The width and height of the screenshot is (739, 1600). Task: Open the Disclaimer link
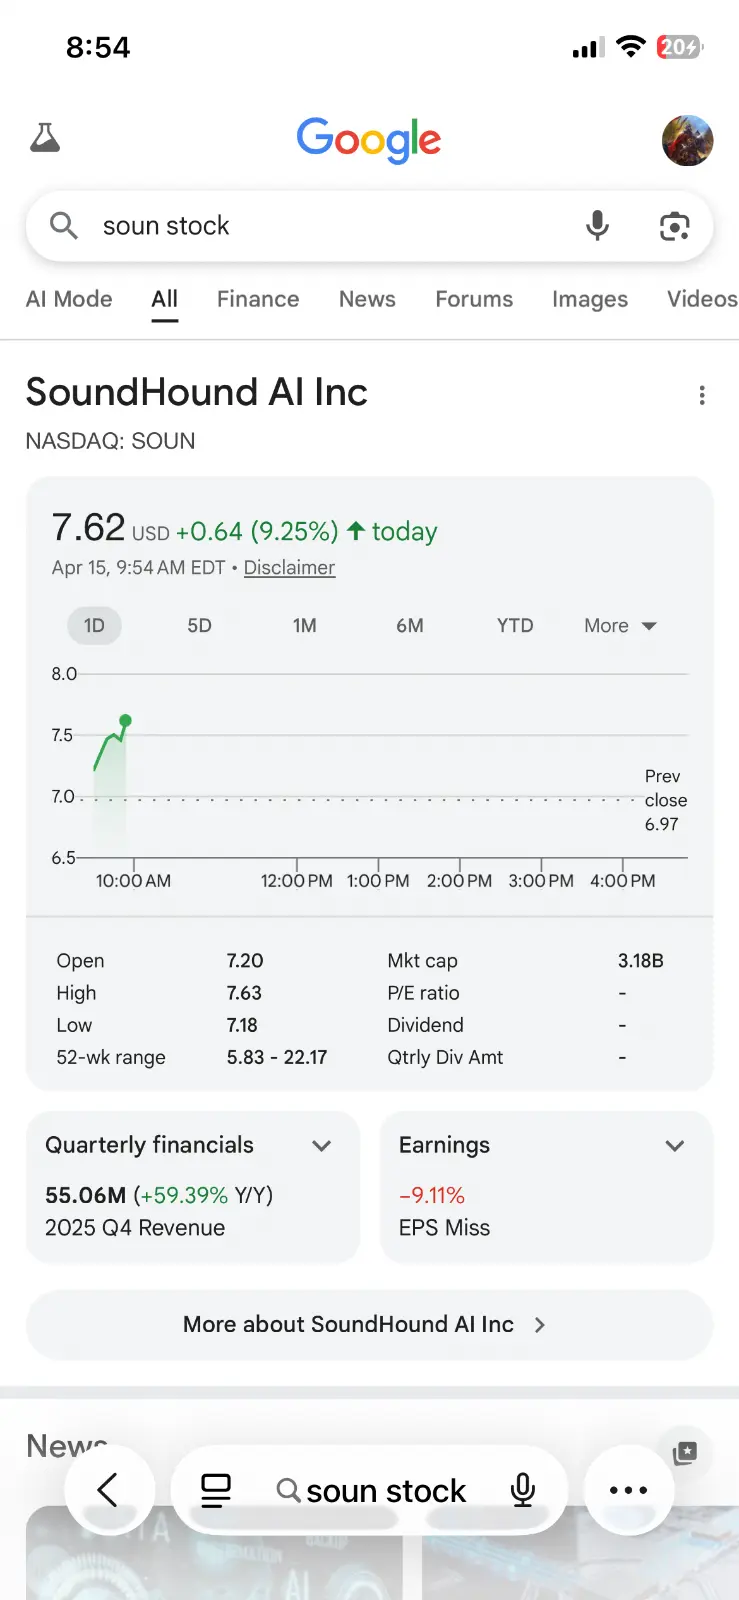click(x=289, y=568)
